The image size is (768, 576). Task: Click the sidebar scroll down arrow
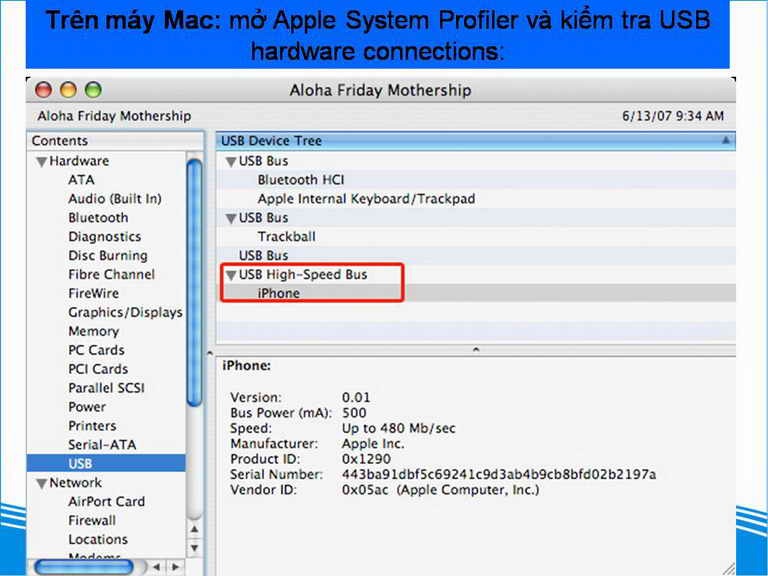click(194, 548)
